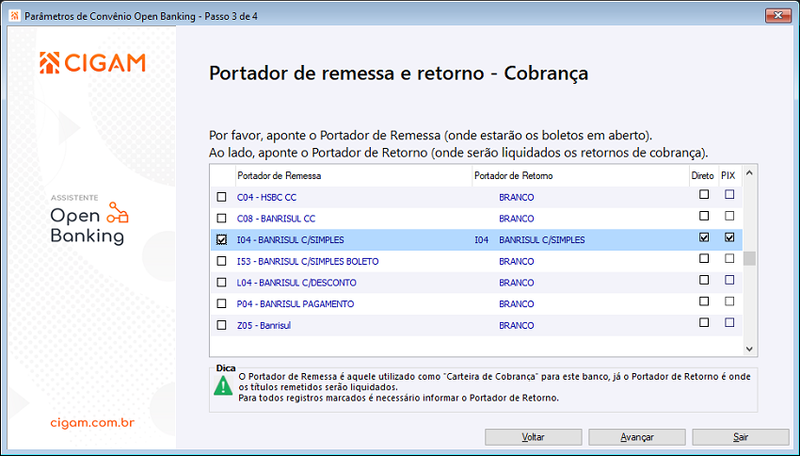Enable Direto for I53 - BANRISUL C/SIMPLES BOLETO

pos(704,259)
